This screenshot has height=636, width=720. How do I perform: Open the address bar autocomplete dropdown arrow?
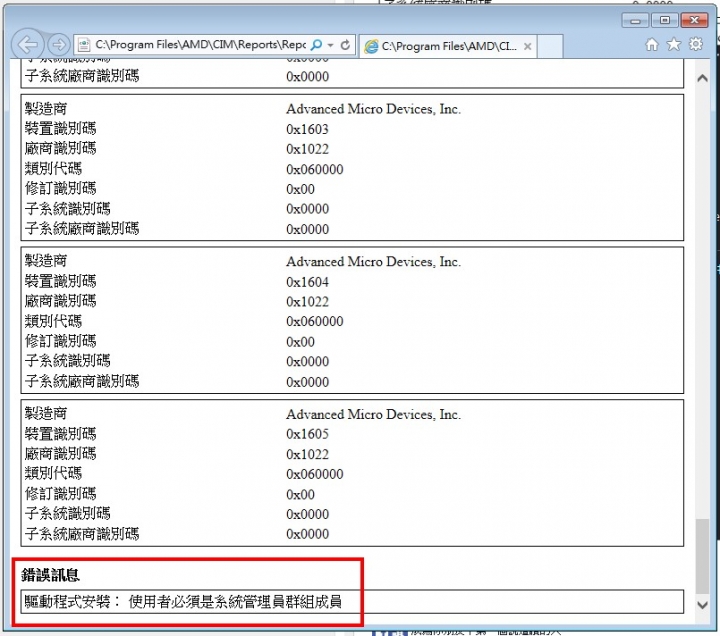tap(330, 45)
